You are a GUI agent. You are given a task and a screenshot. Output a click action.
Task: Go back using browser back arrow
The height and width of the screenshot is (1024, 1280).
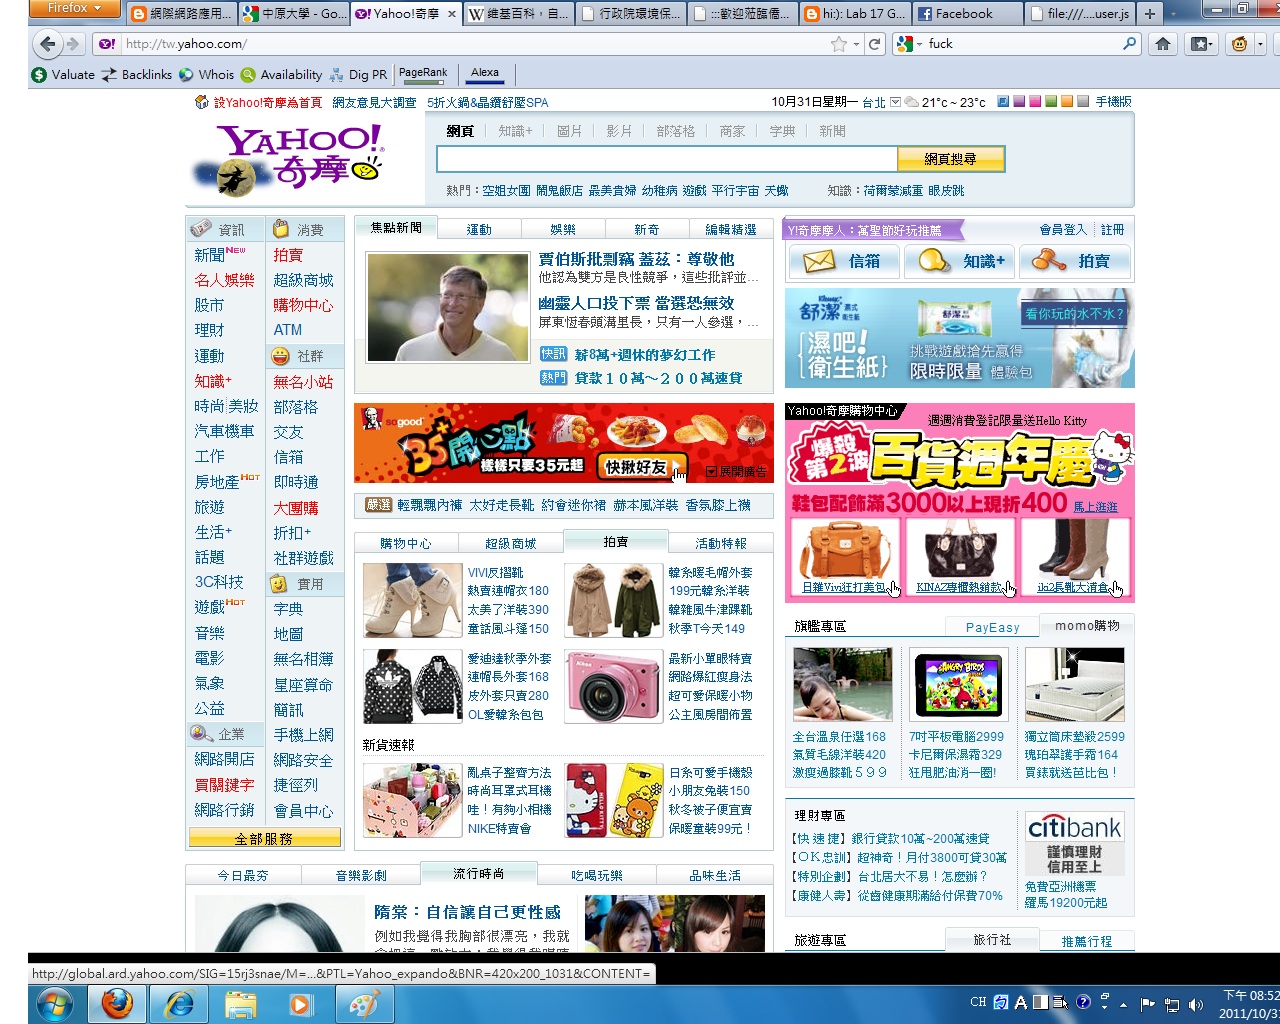pos(47,44)
